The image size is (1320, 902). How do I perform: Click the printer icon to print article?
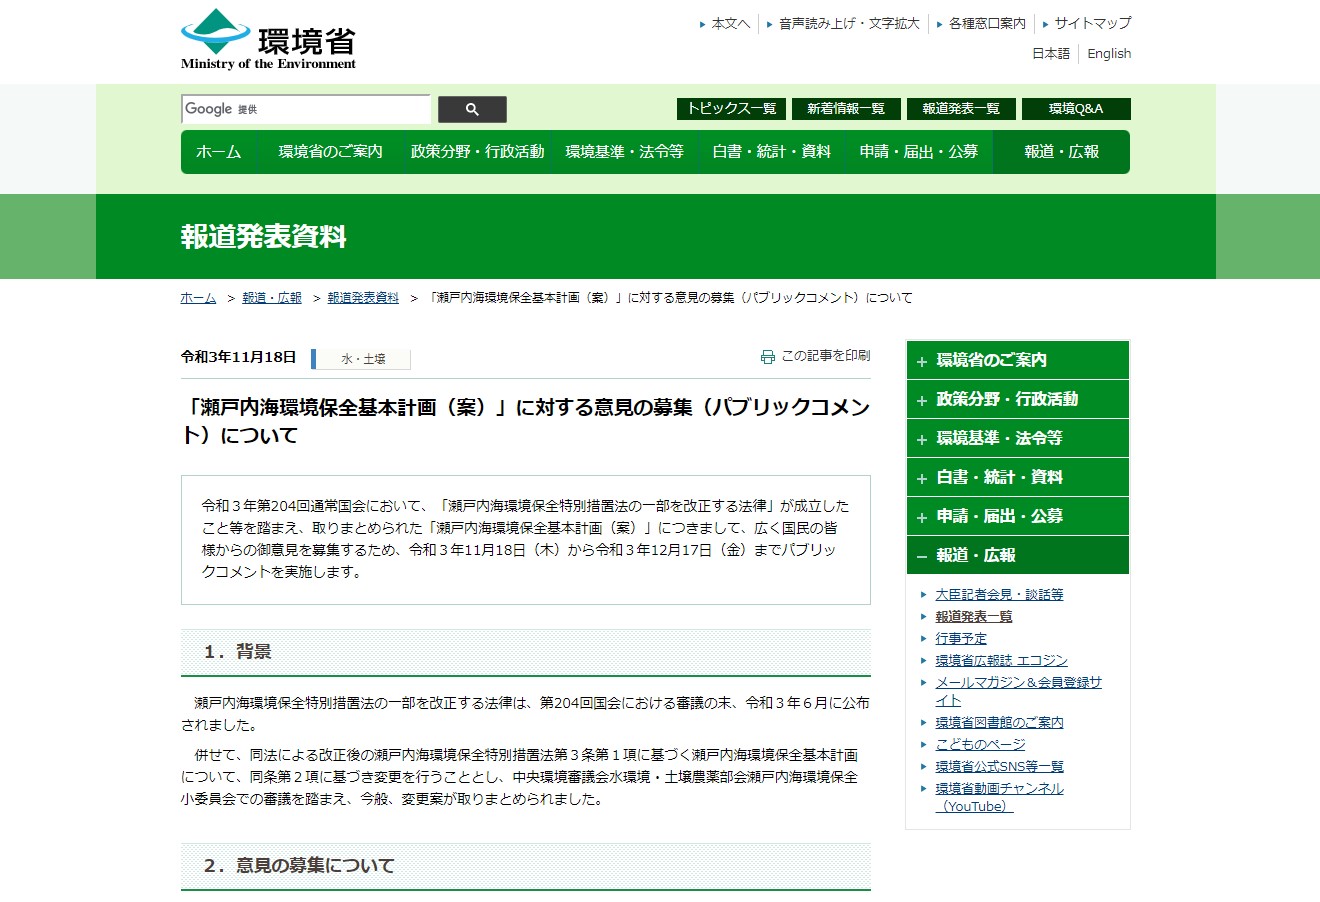pos(767,357)
